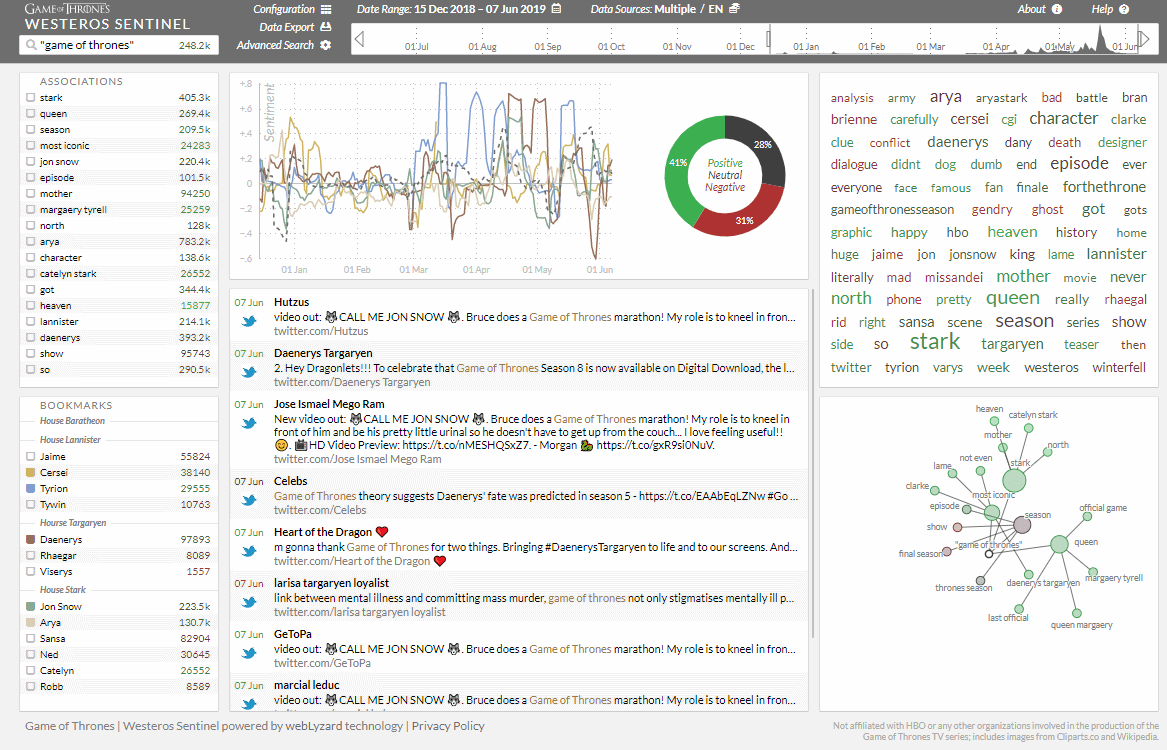The width and height of the screenshot is (1167, 750).
Task: Open twitter.com/Hutzus link
Action: coord(321,332)
